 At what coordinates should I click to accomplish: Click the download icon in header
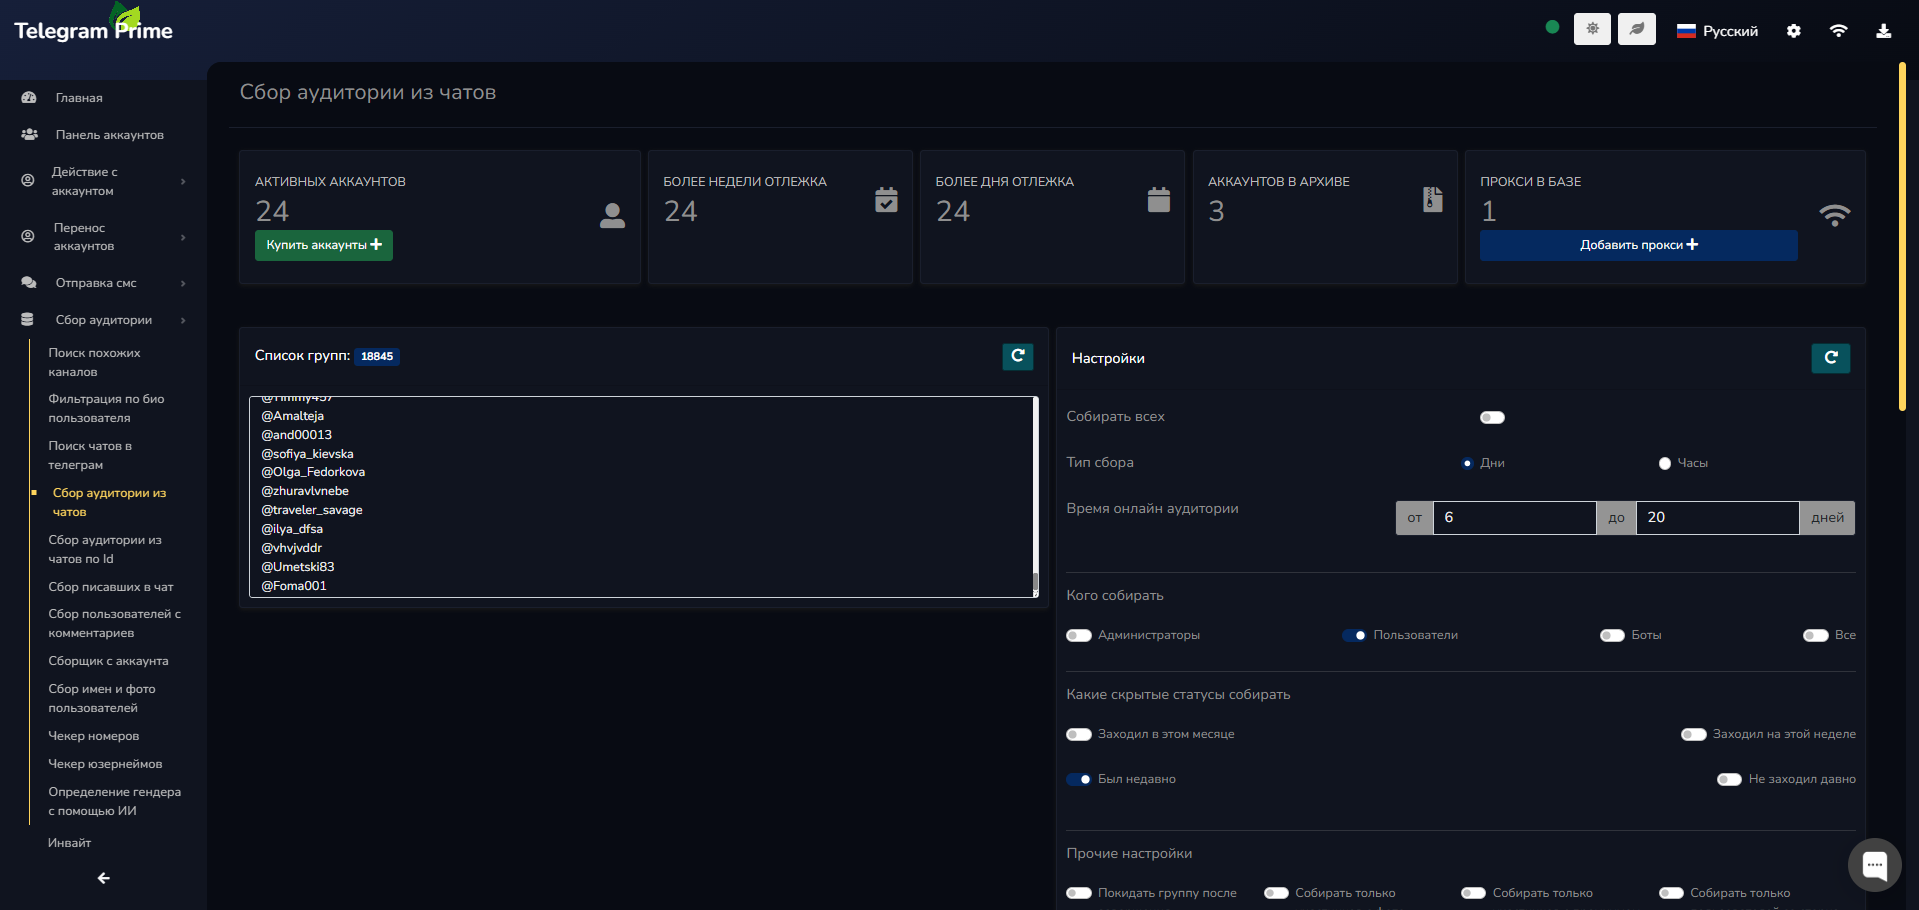[1883, 31]
